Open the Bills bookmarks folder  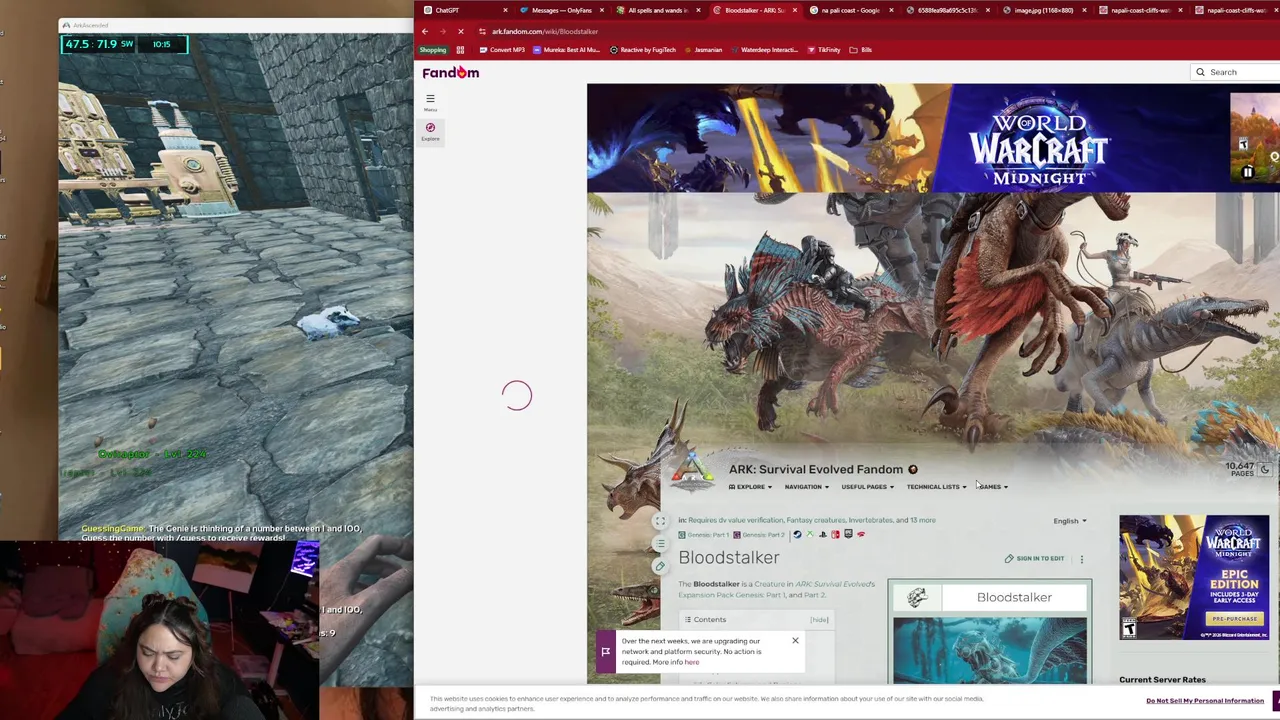861,50
